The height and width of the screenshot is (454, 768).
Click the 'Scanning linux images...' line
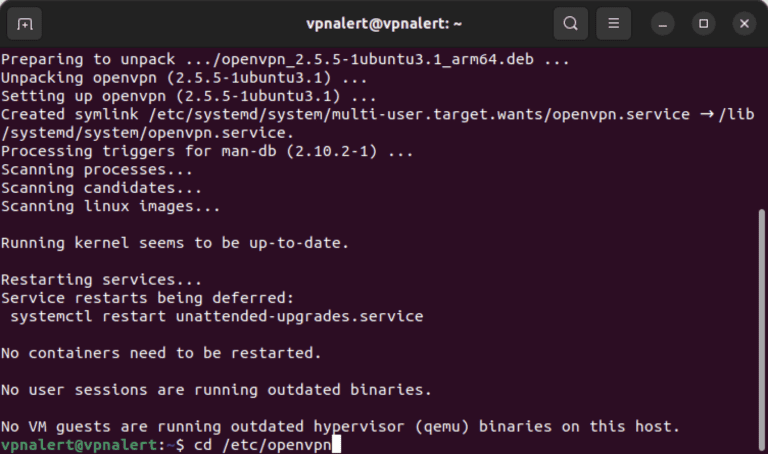(x=111, y=207)
